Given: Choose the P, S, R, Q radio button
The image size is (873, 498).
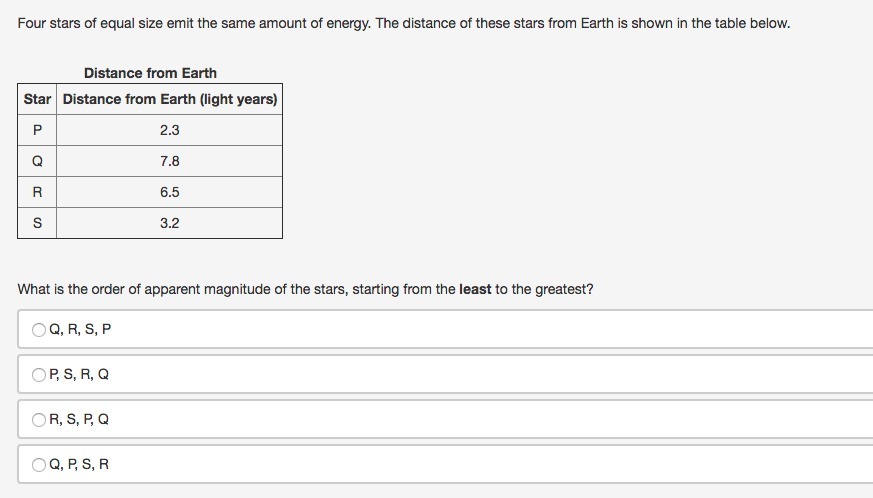Looking at the screenshot, I should tap(38, 375).
